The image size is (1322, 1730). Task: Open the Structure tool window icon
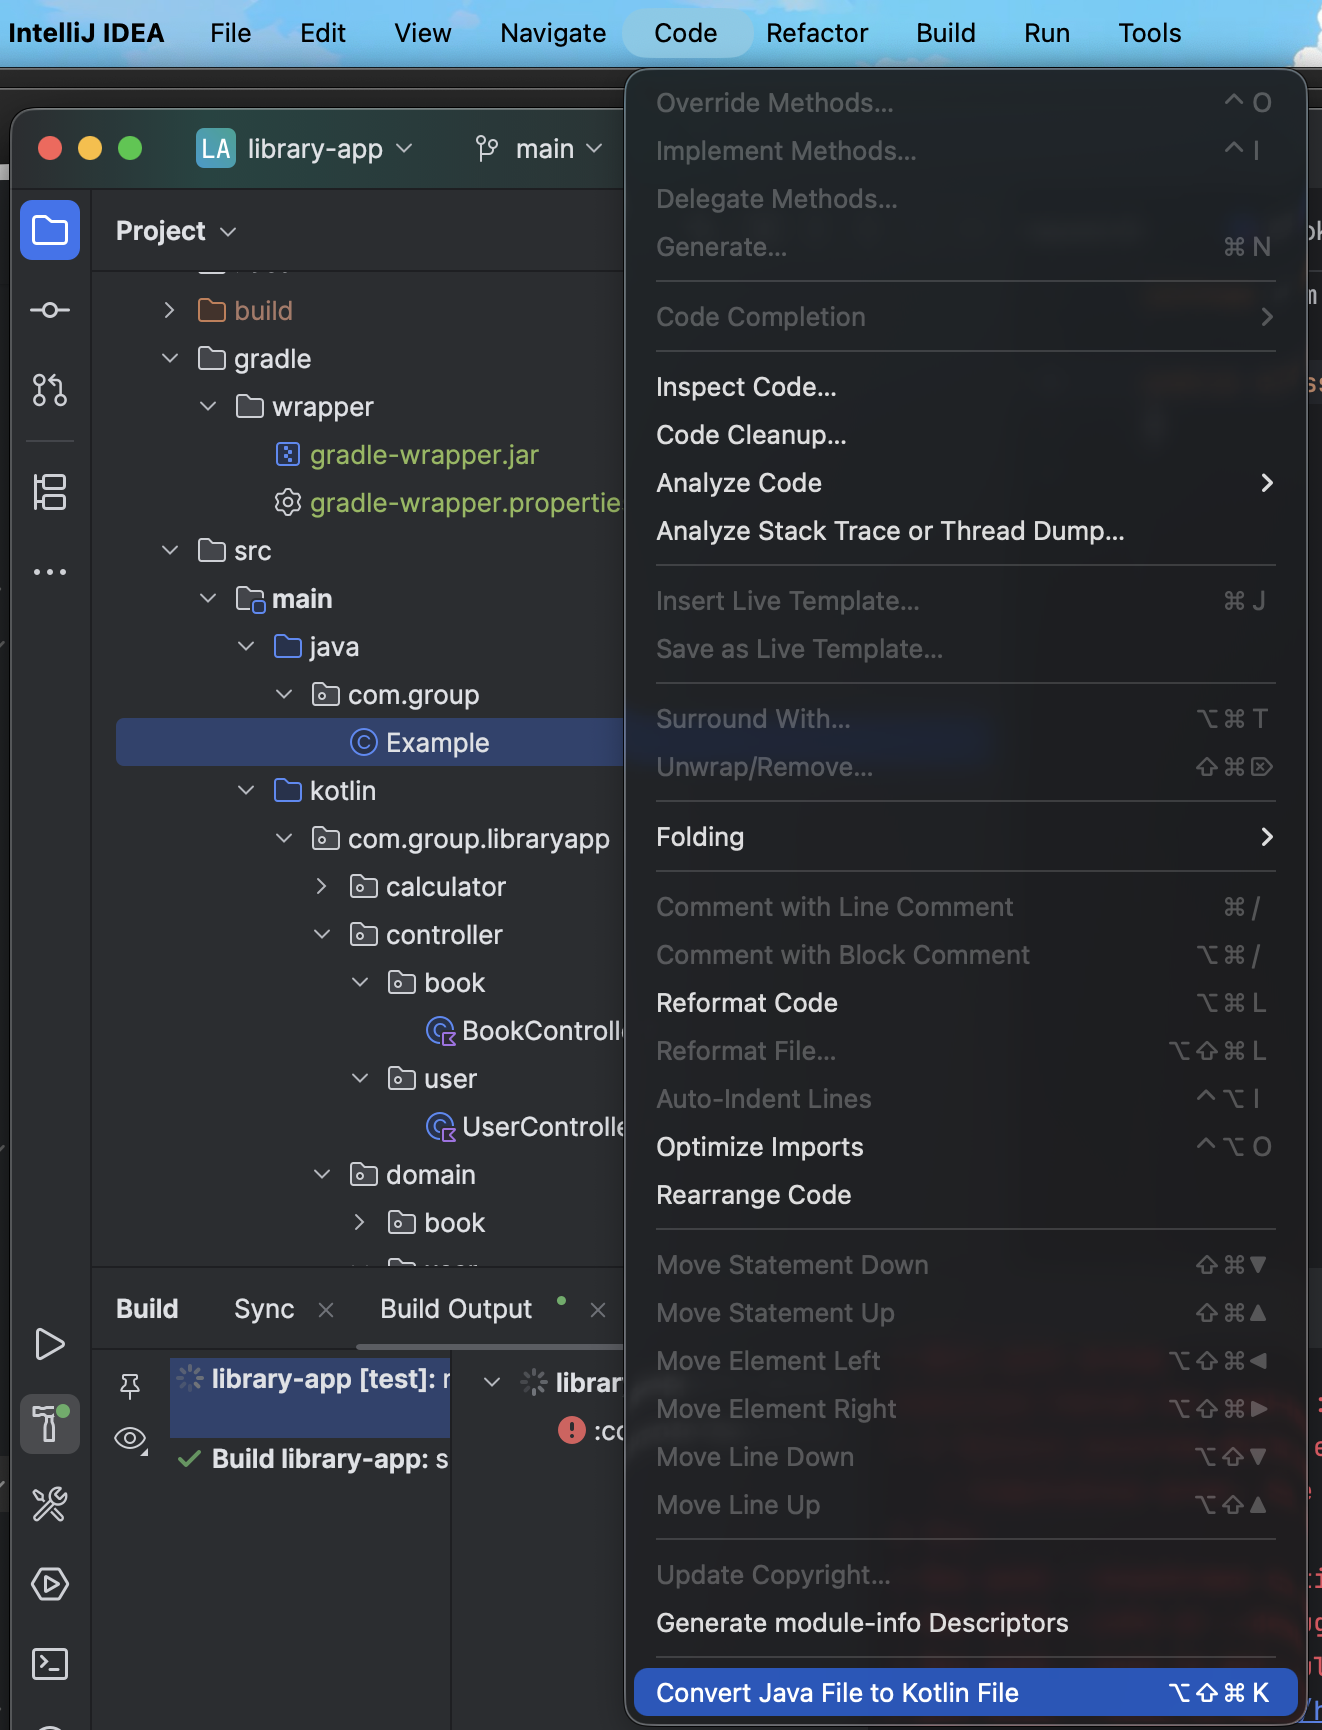point(50,492)
